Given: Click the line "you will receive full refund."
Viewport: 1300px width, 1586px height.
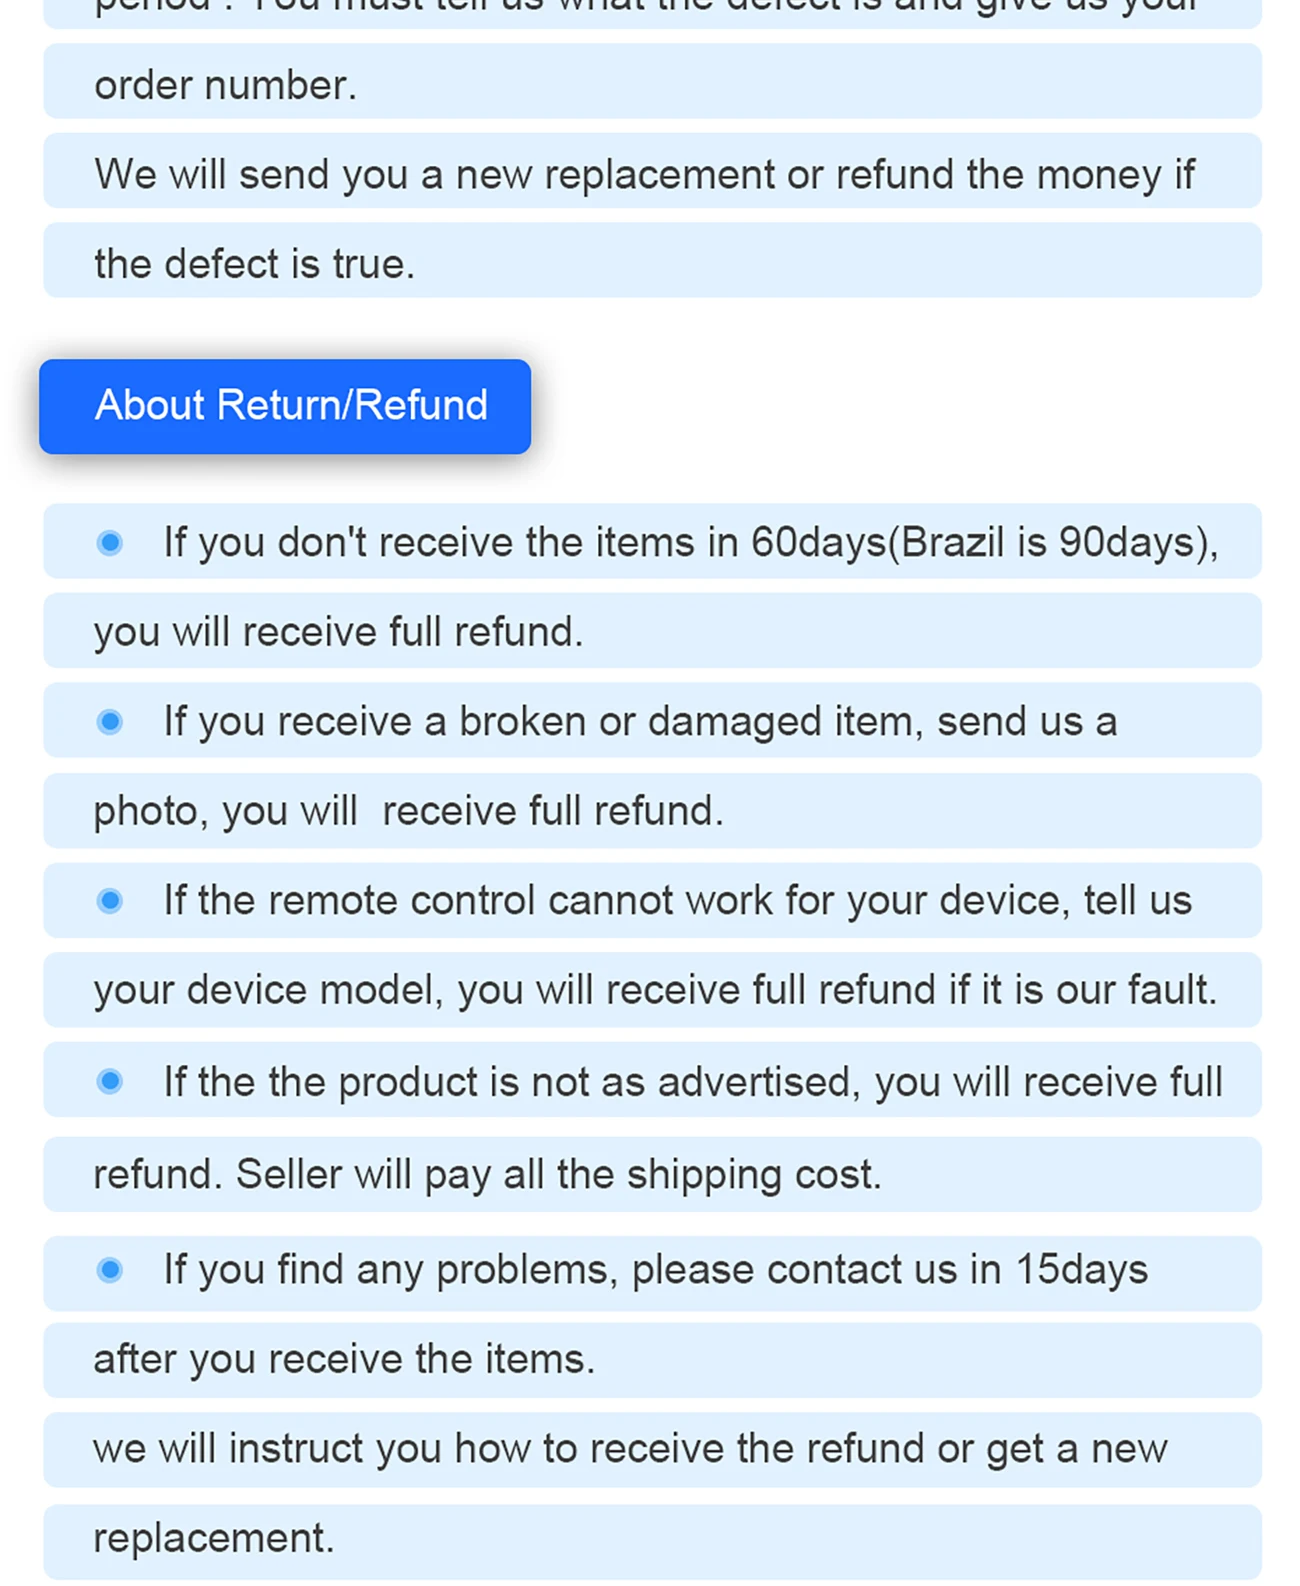Looking at the screenshot, I should [338, 632].
